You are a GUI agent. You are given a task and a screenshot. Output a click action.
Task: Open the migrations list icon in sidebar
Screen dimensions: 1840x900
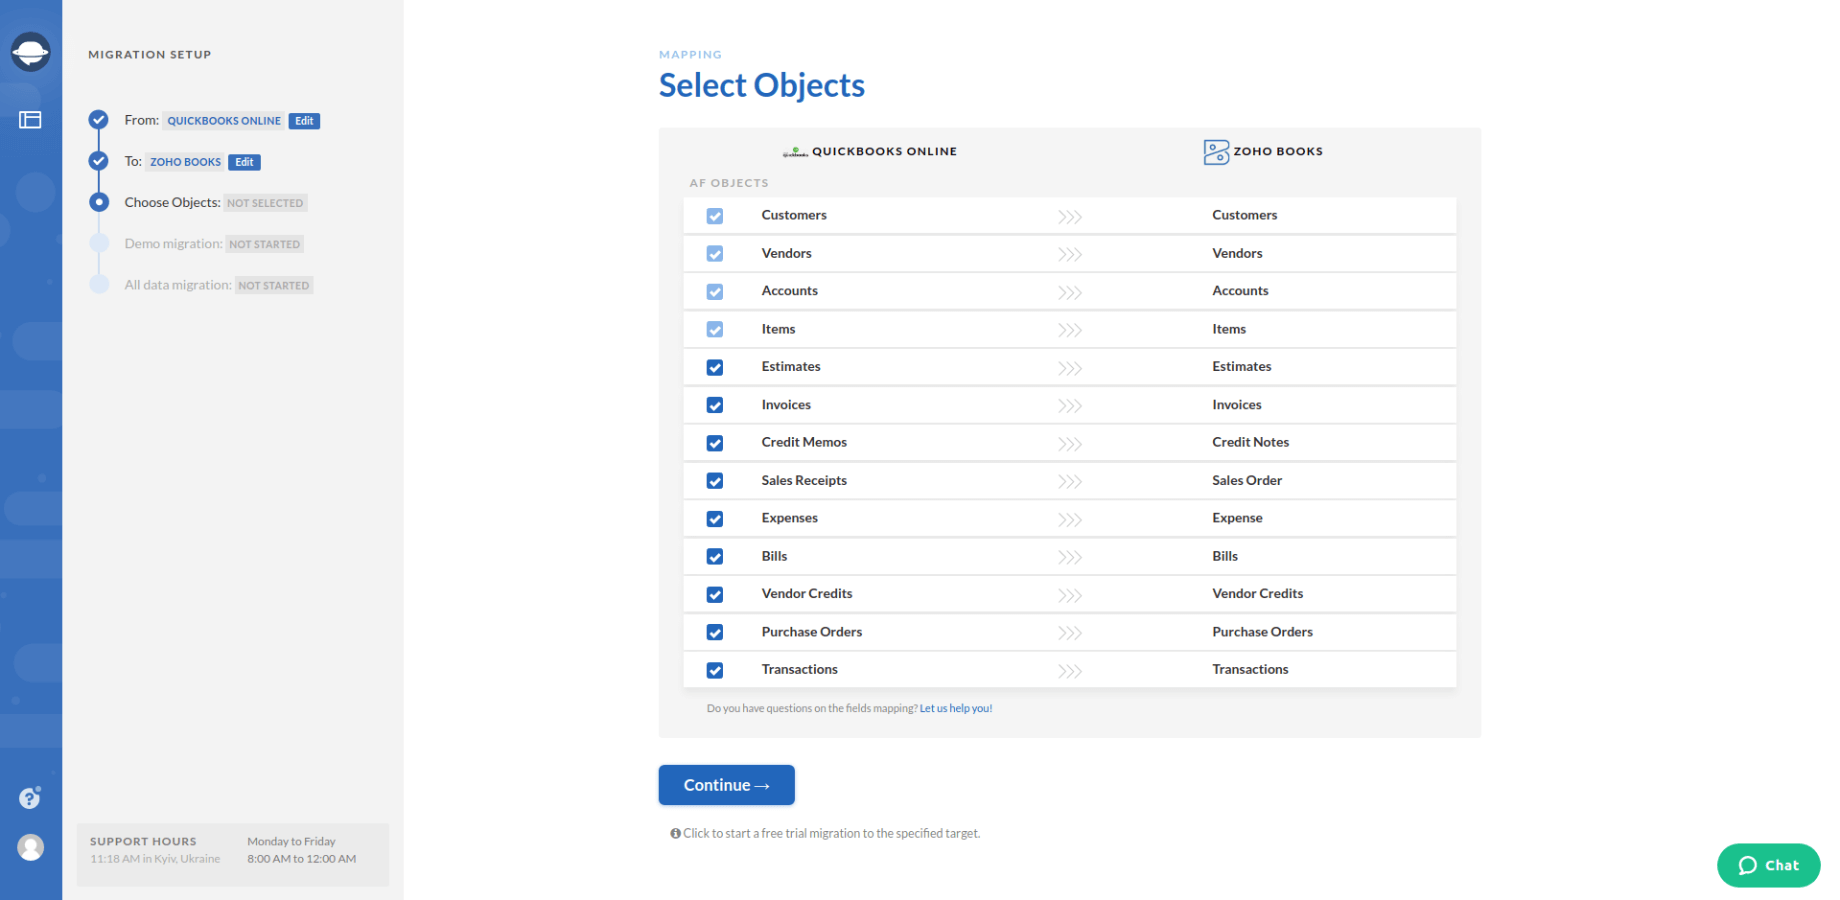point(30,120)
